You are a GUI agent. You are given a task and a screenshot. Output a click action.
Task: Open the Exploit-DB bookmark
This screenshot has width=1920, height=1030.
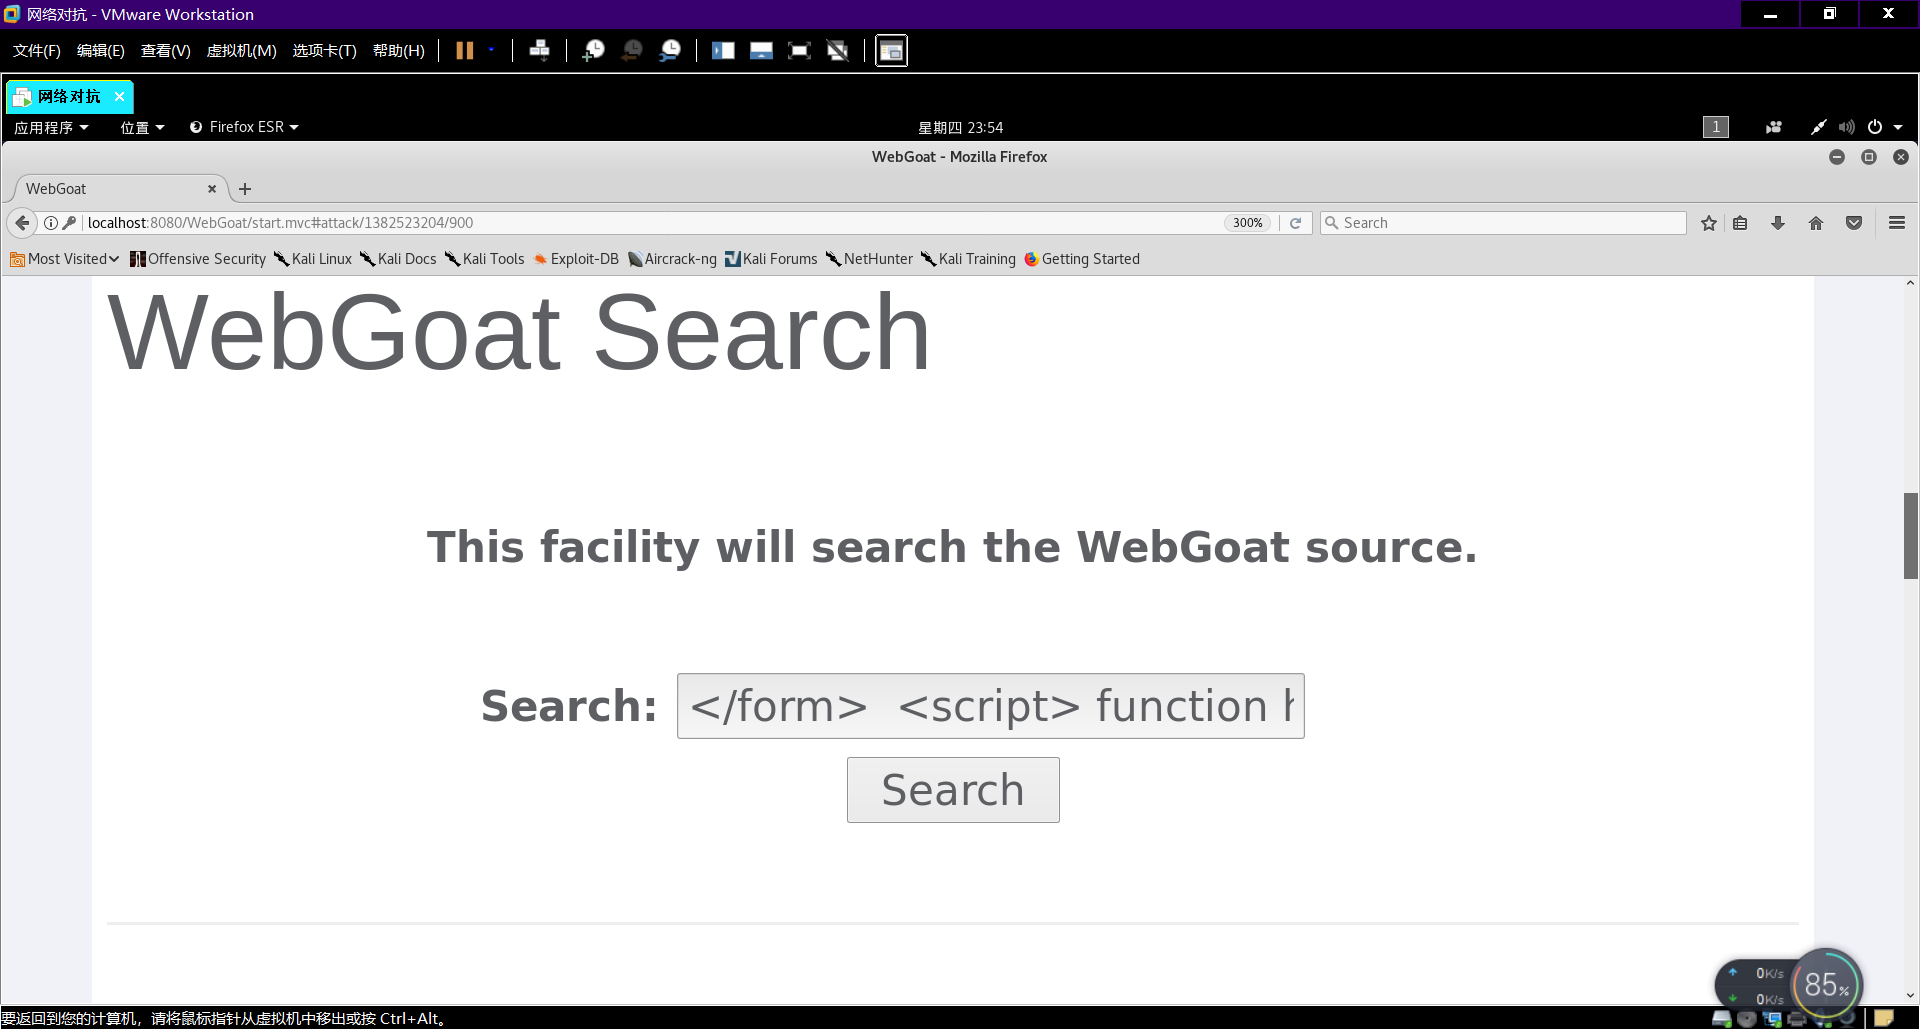point(576,259)
